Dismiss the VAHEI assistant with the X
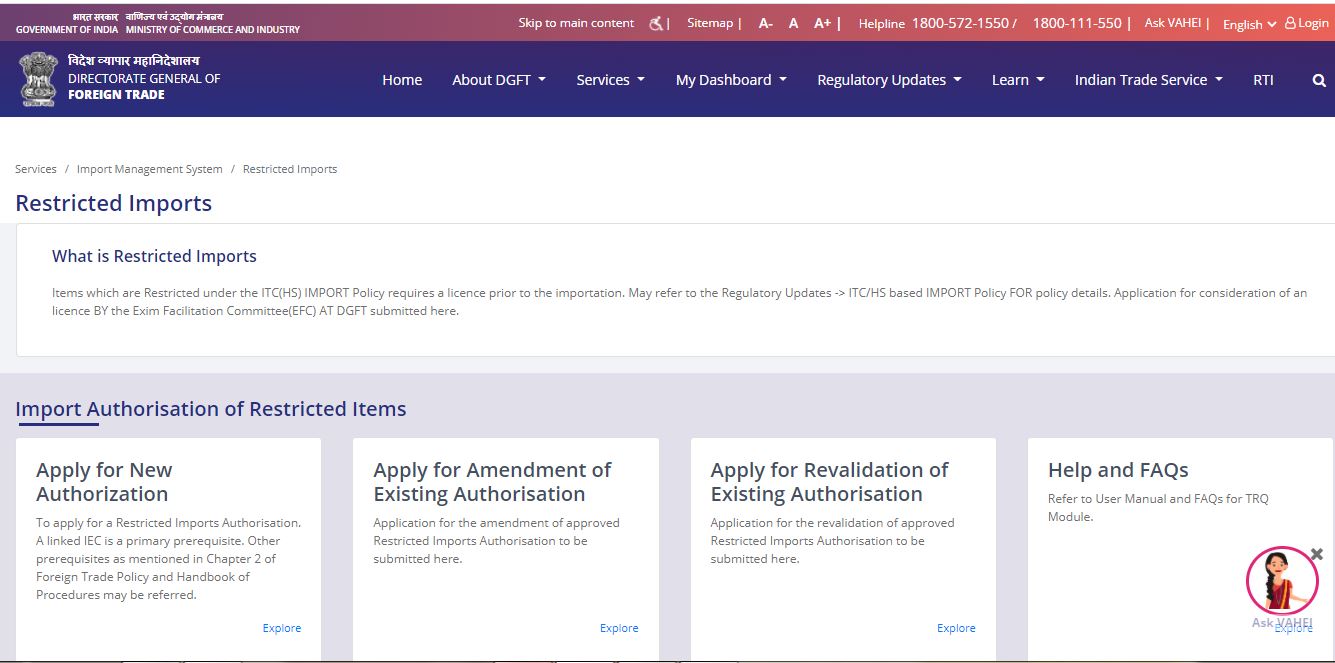The height and width of the screenshot is (663, 1335). [1315, 553]
